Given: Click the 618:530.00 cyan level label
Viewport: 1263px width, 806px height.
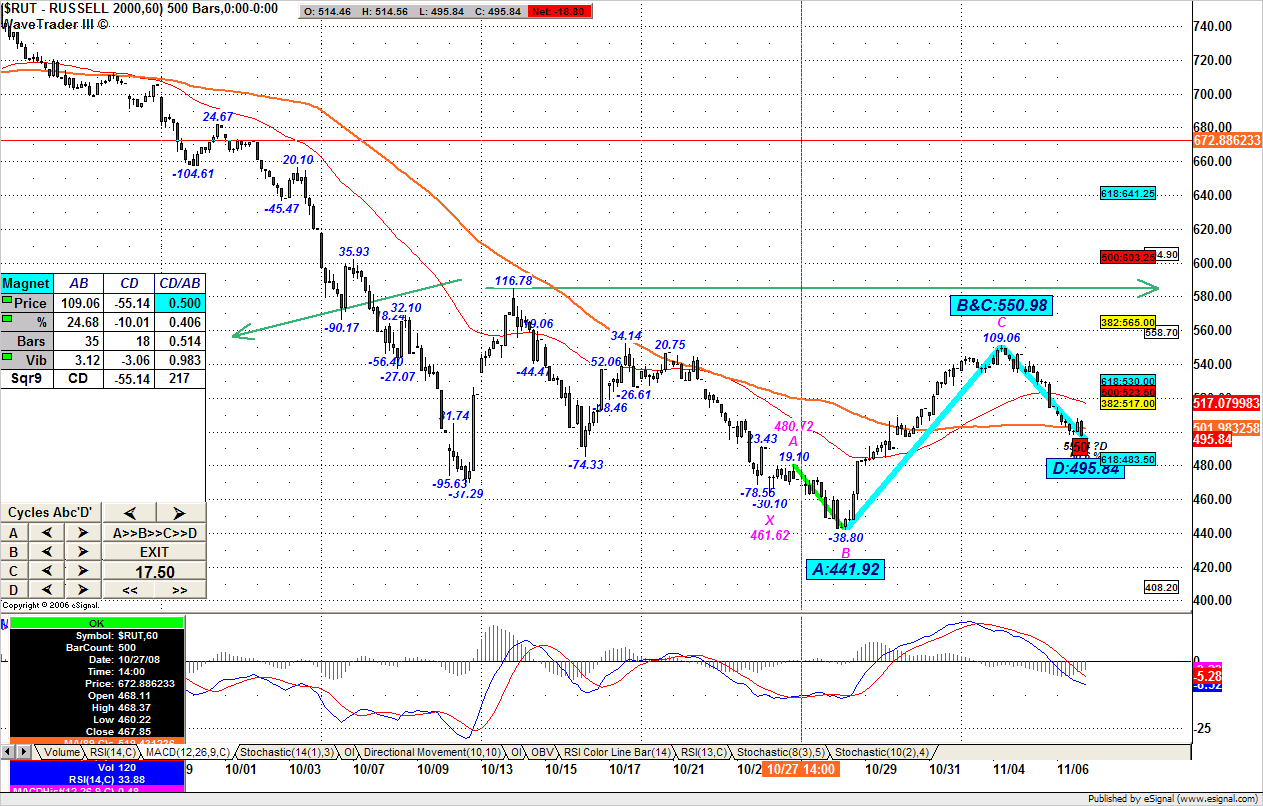Looking at the screenshot, I should point(1128,381).
